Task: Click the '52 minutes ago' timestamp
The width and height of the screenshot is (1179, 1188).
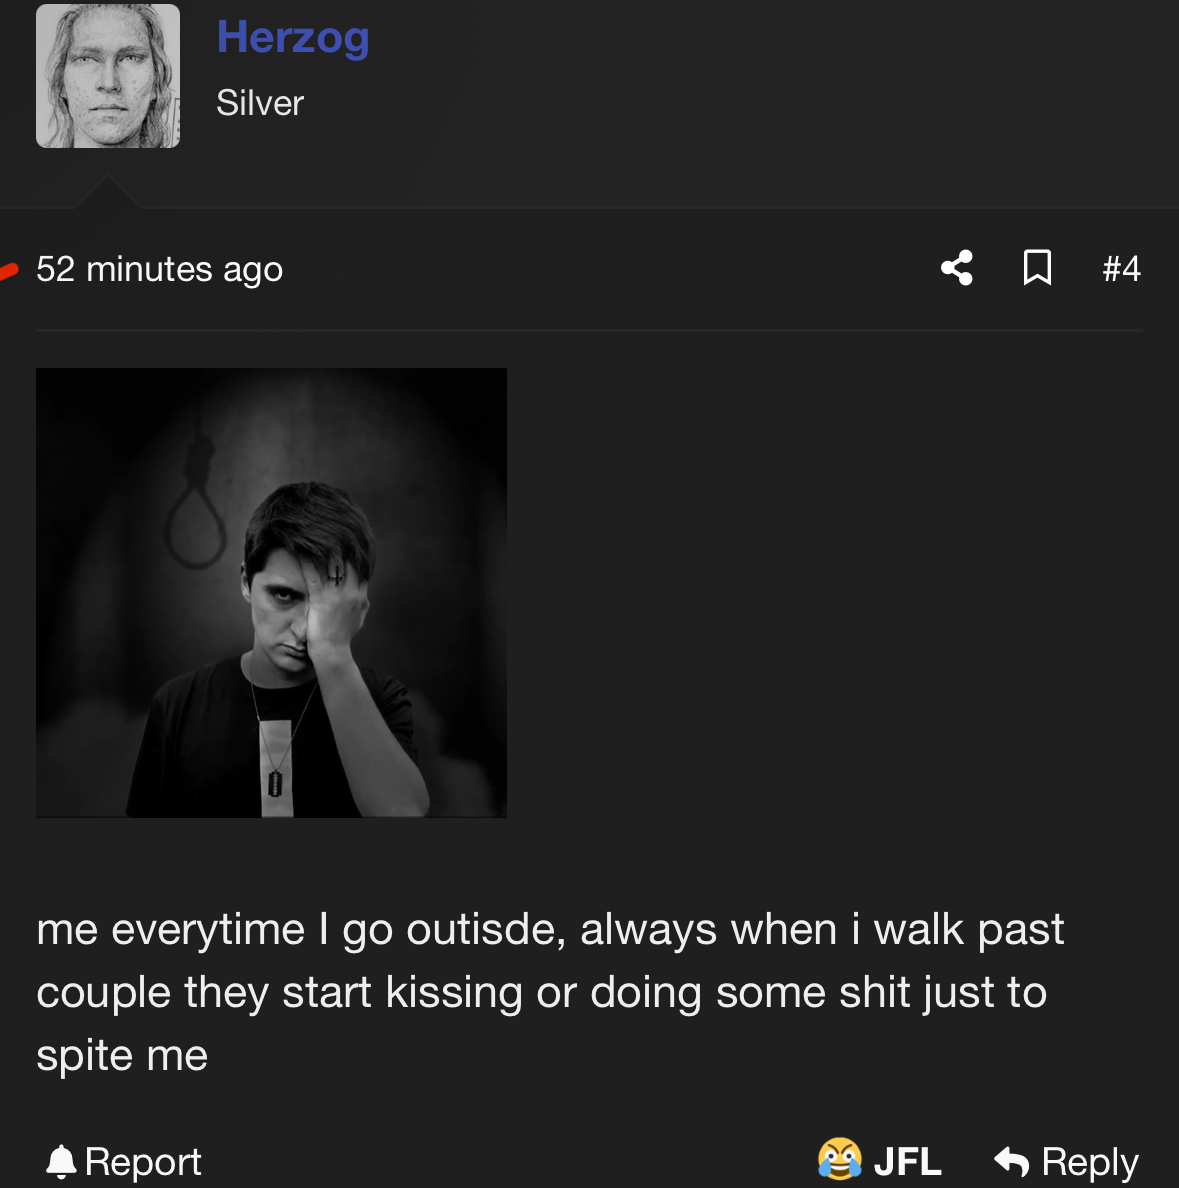Action: pos(160,269)
